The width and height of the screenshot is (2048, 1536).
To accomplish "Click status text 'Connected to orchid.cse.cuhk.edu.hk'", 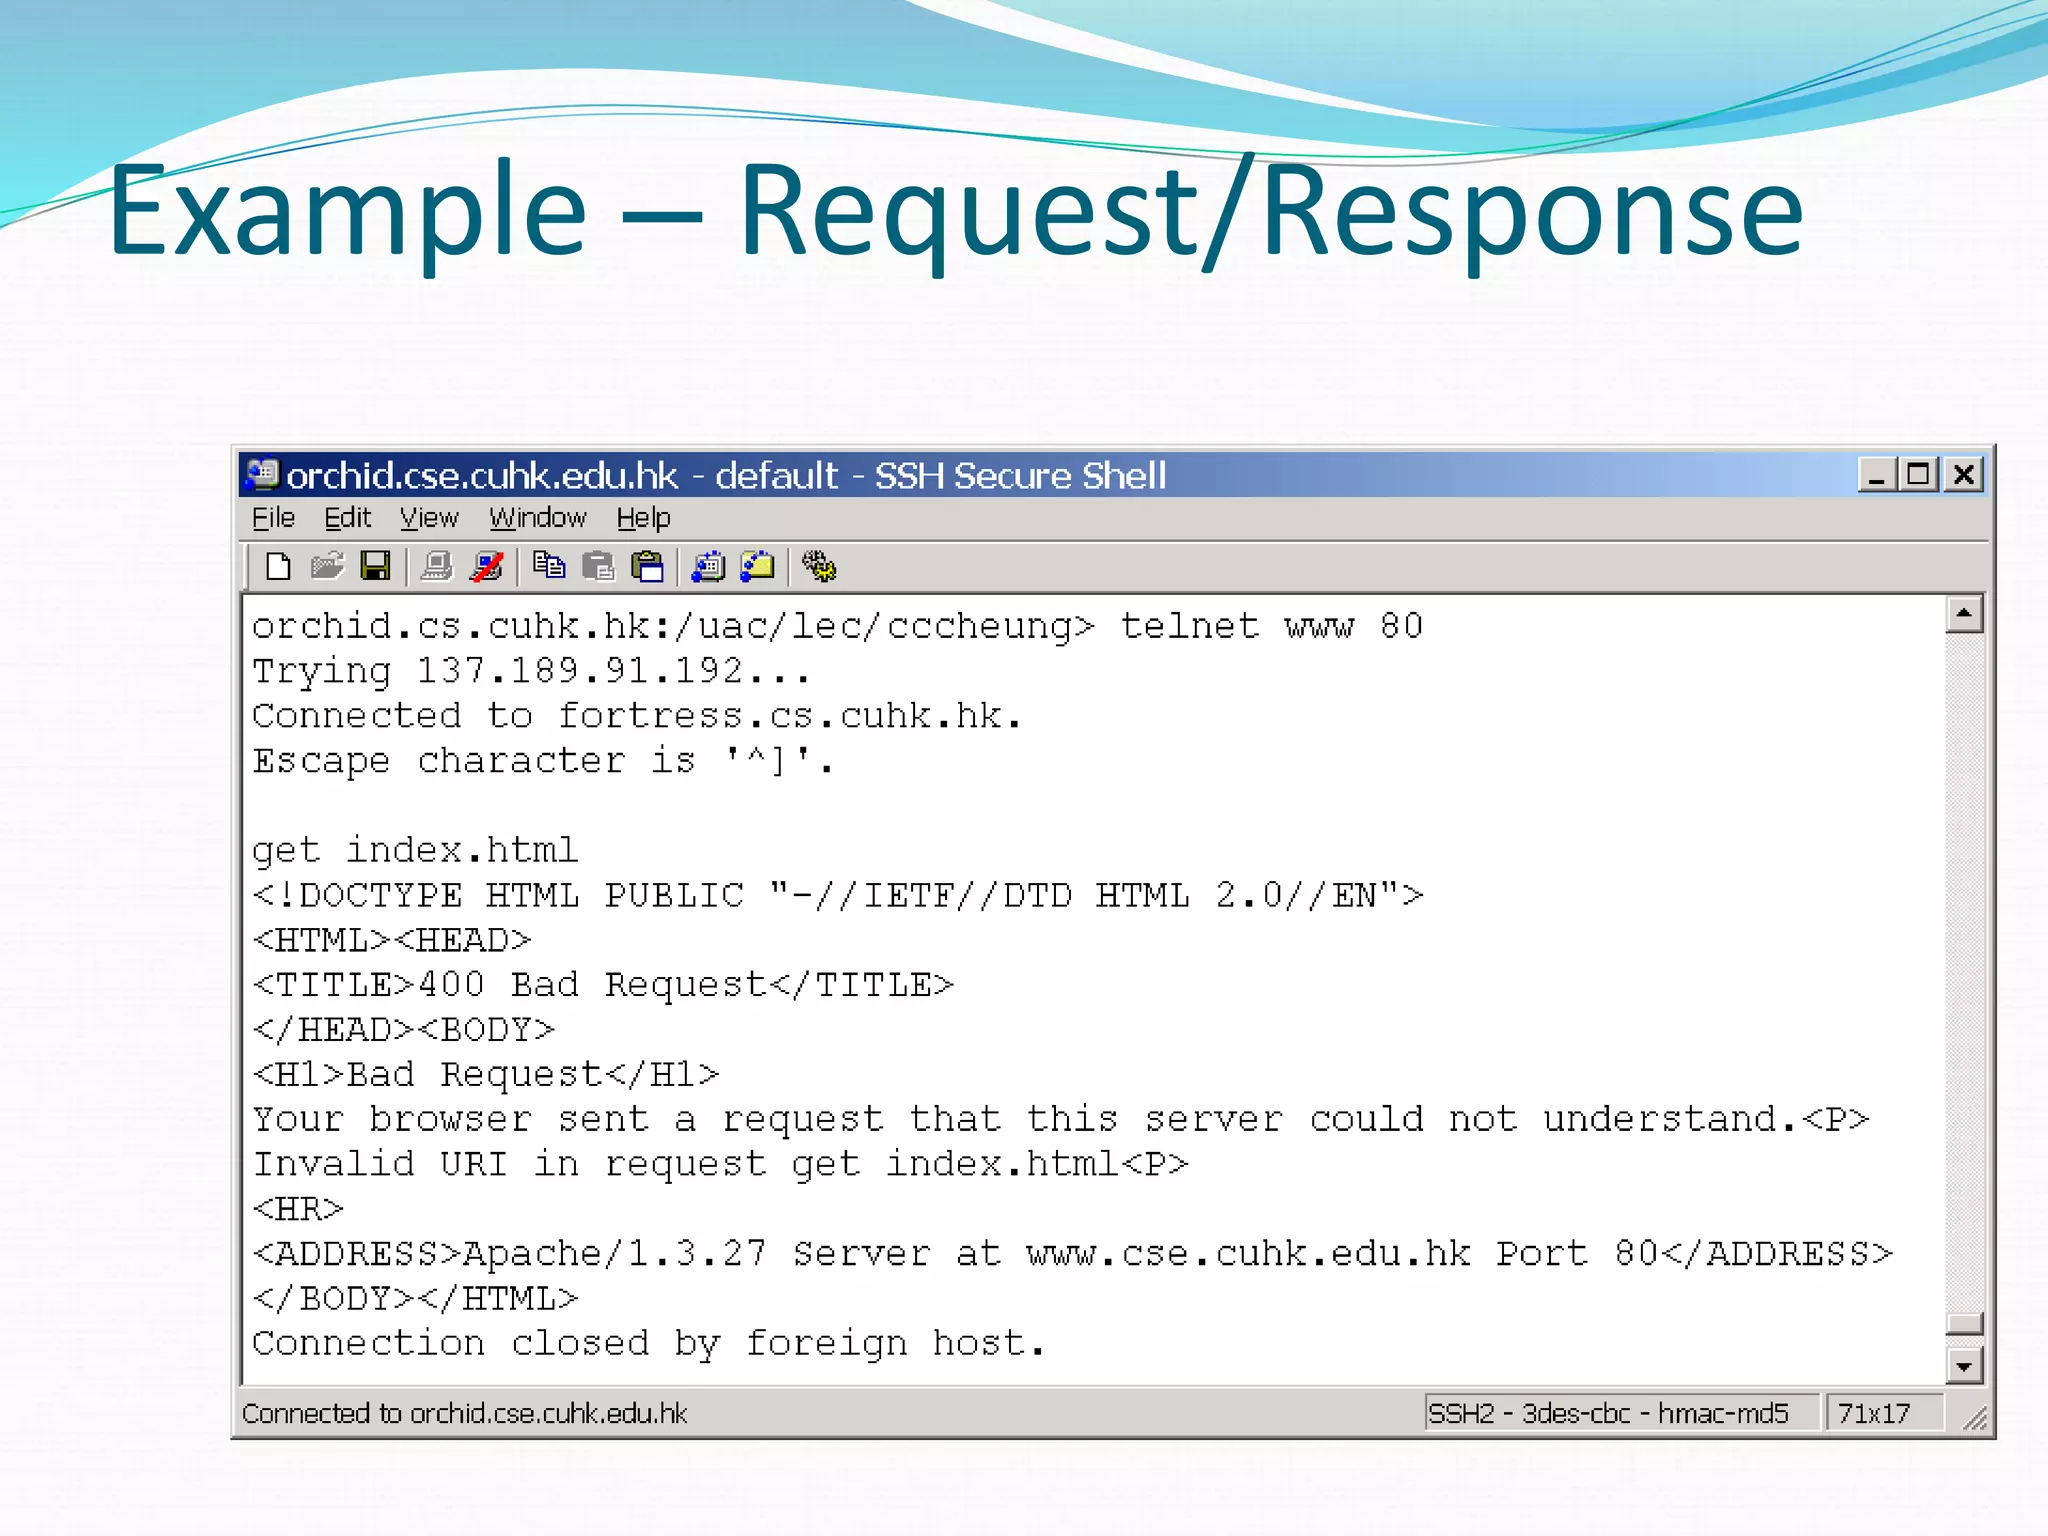I will [x=464, y=1413].
